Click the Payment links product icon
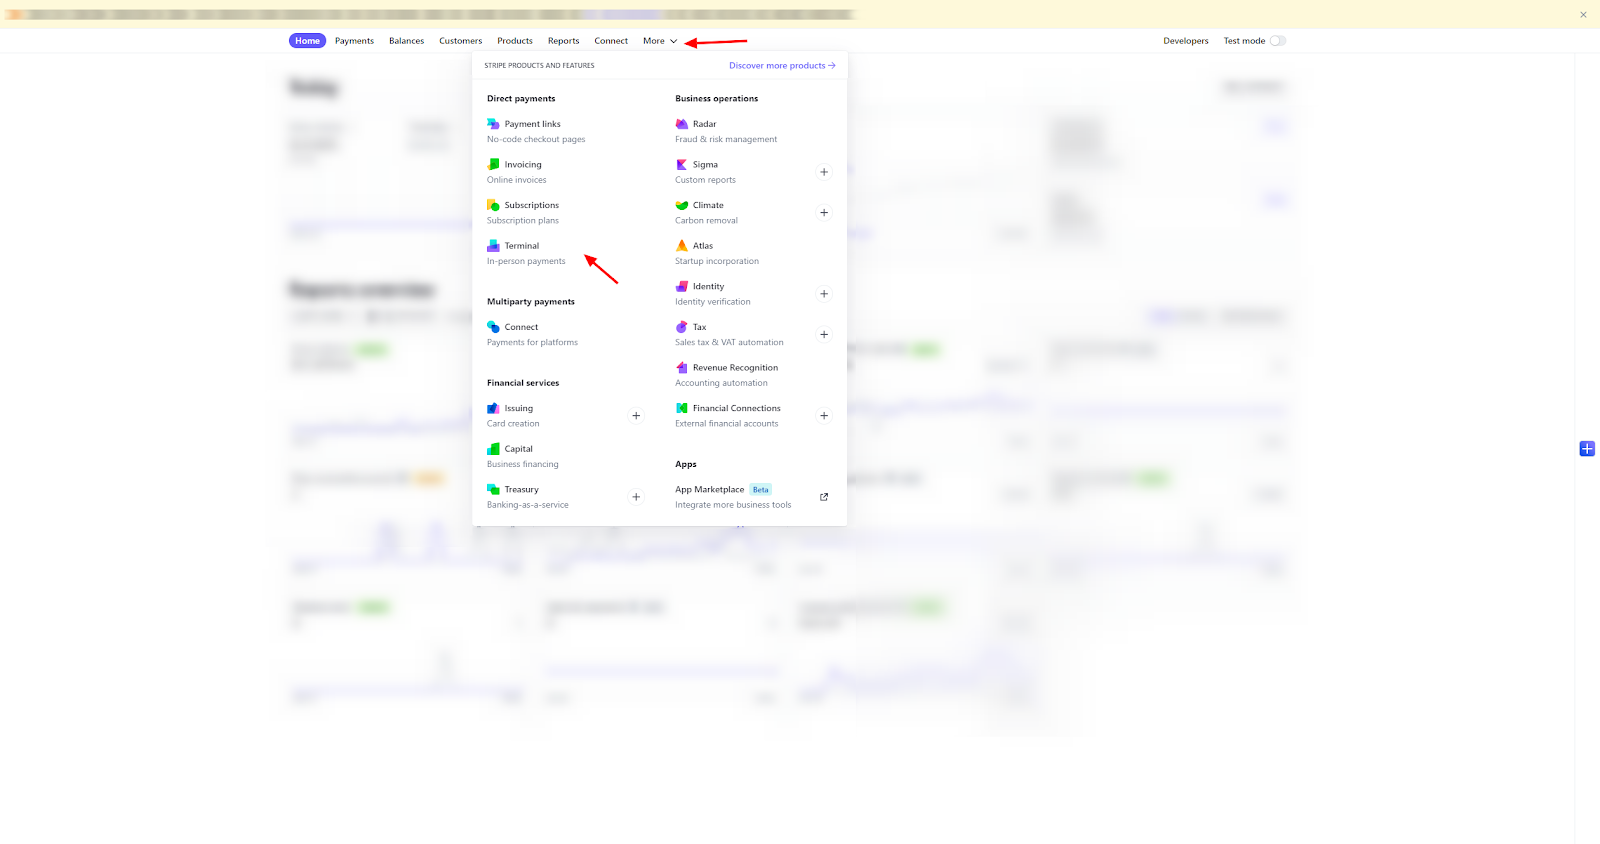Screen dimensions: 1600x844 coord(493,124)
